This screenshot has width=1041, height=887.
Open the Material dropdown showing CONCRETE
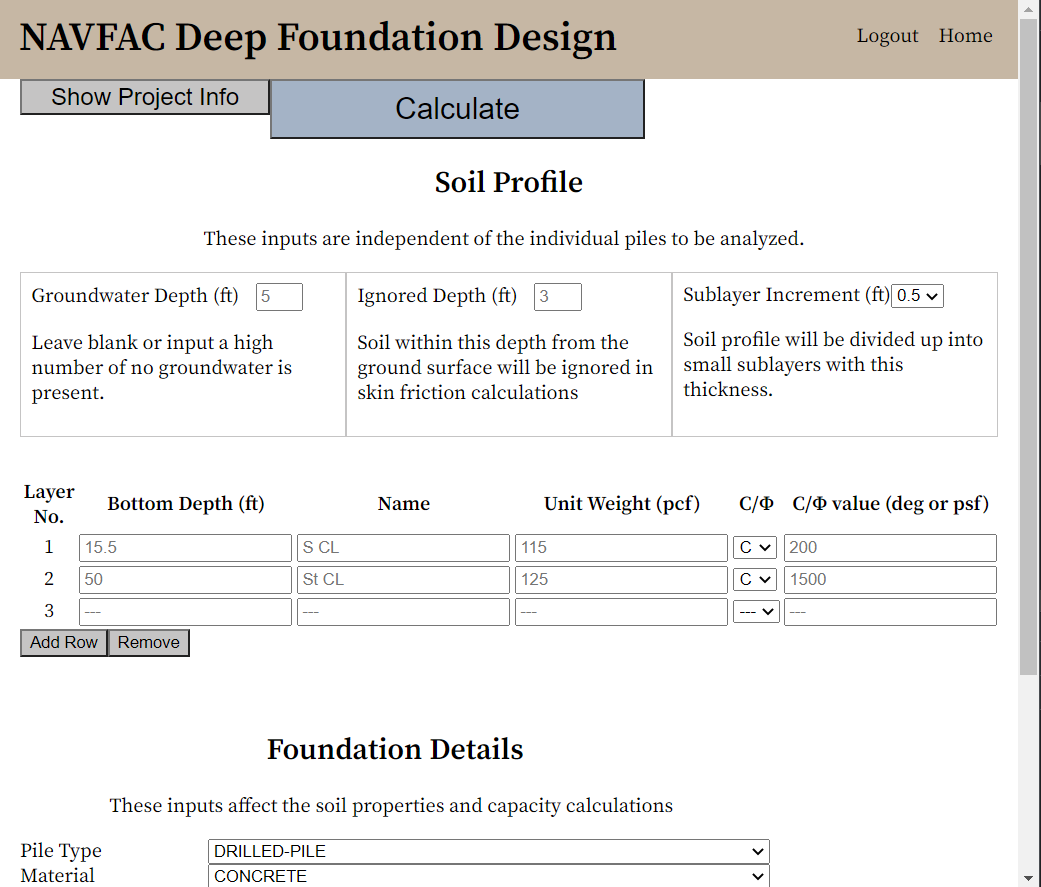click(489, 876)
